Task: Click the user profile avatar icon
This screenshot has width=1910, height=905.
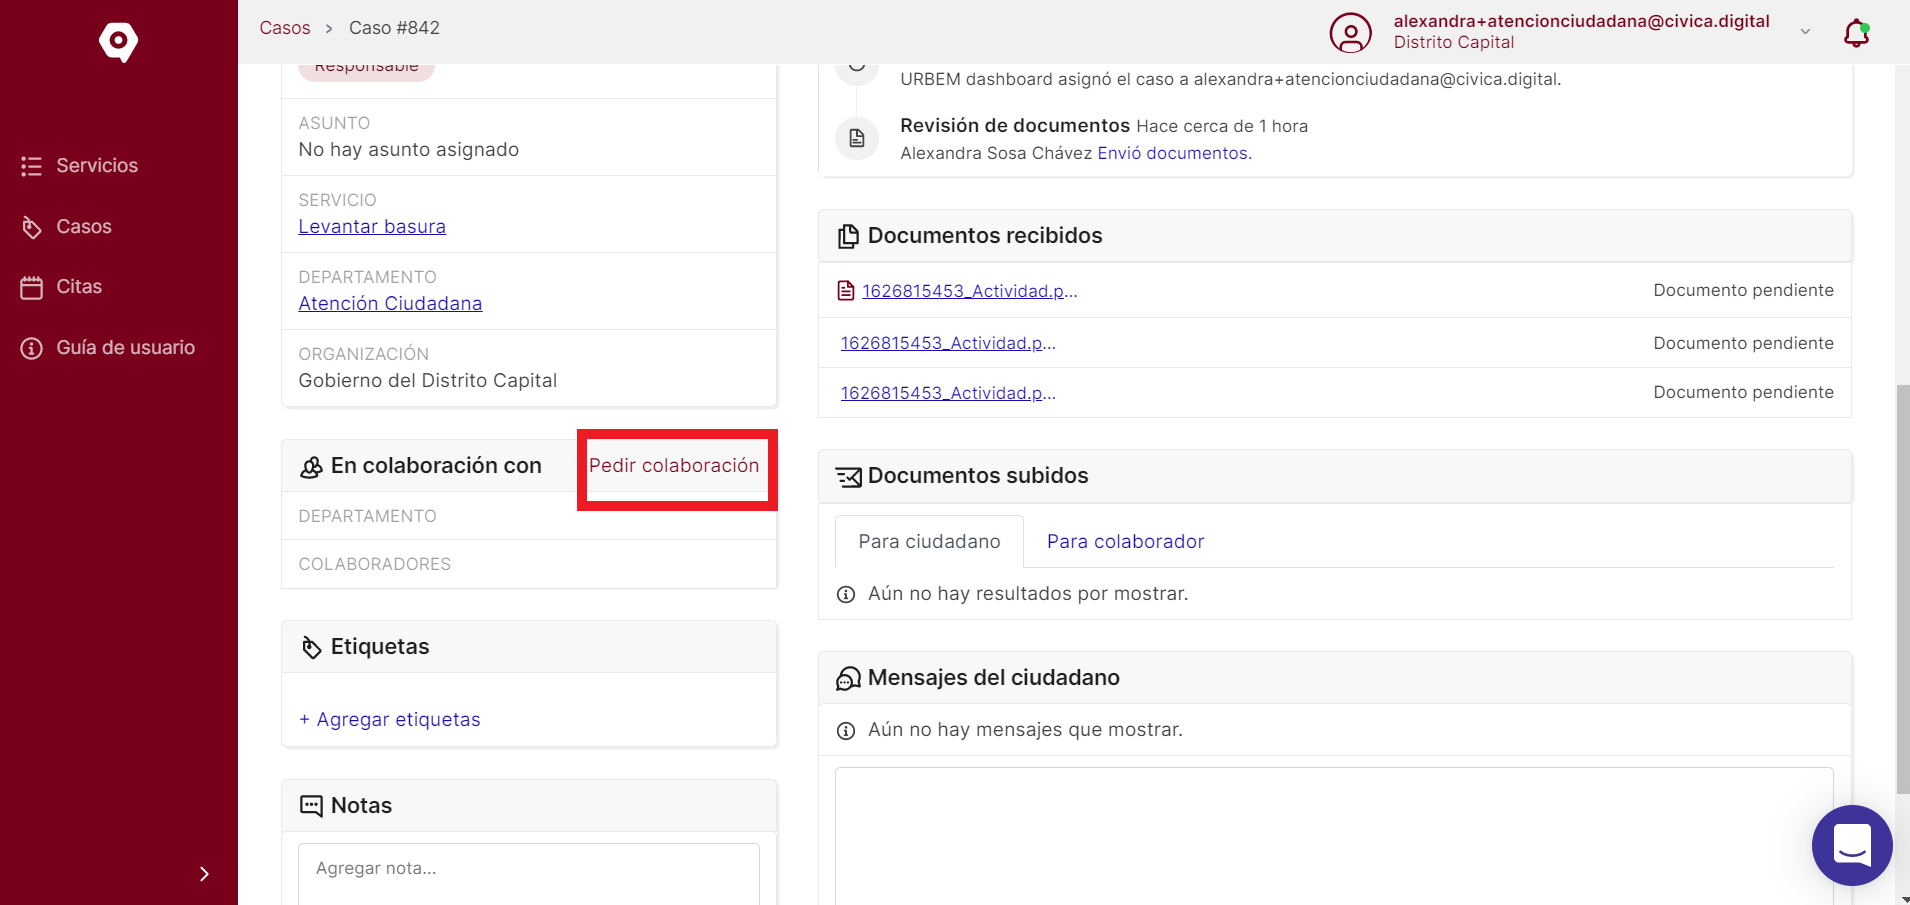Action: click(1350, 32)
